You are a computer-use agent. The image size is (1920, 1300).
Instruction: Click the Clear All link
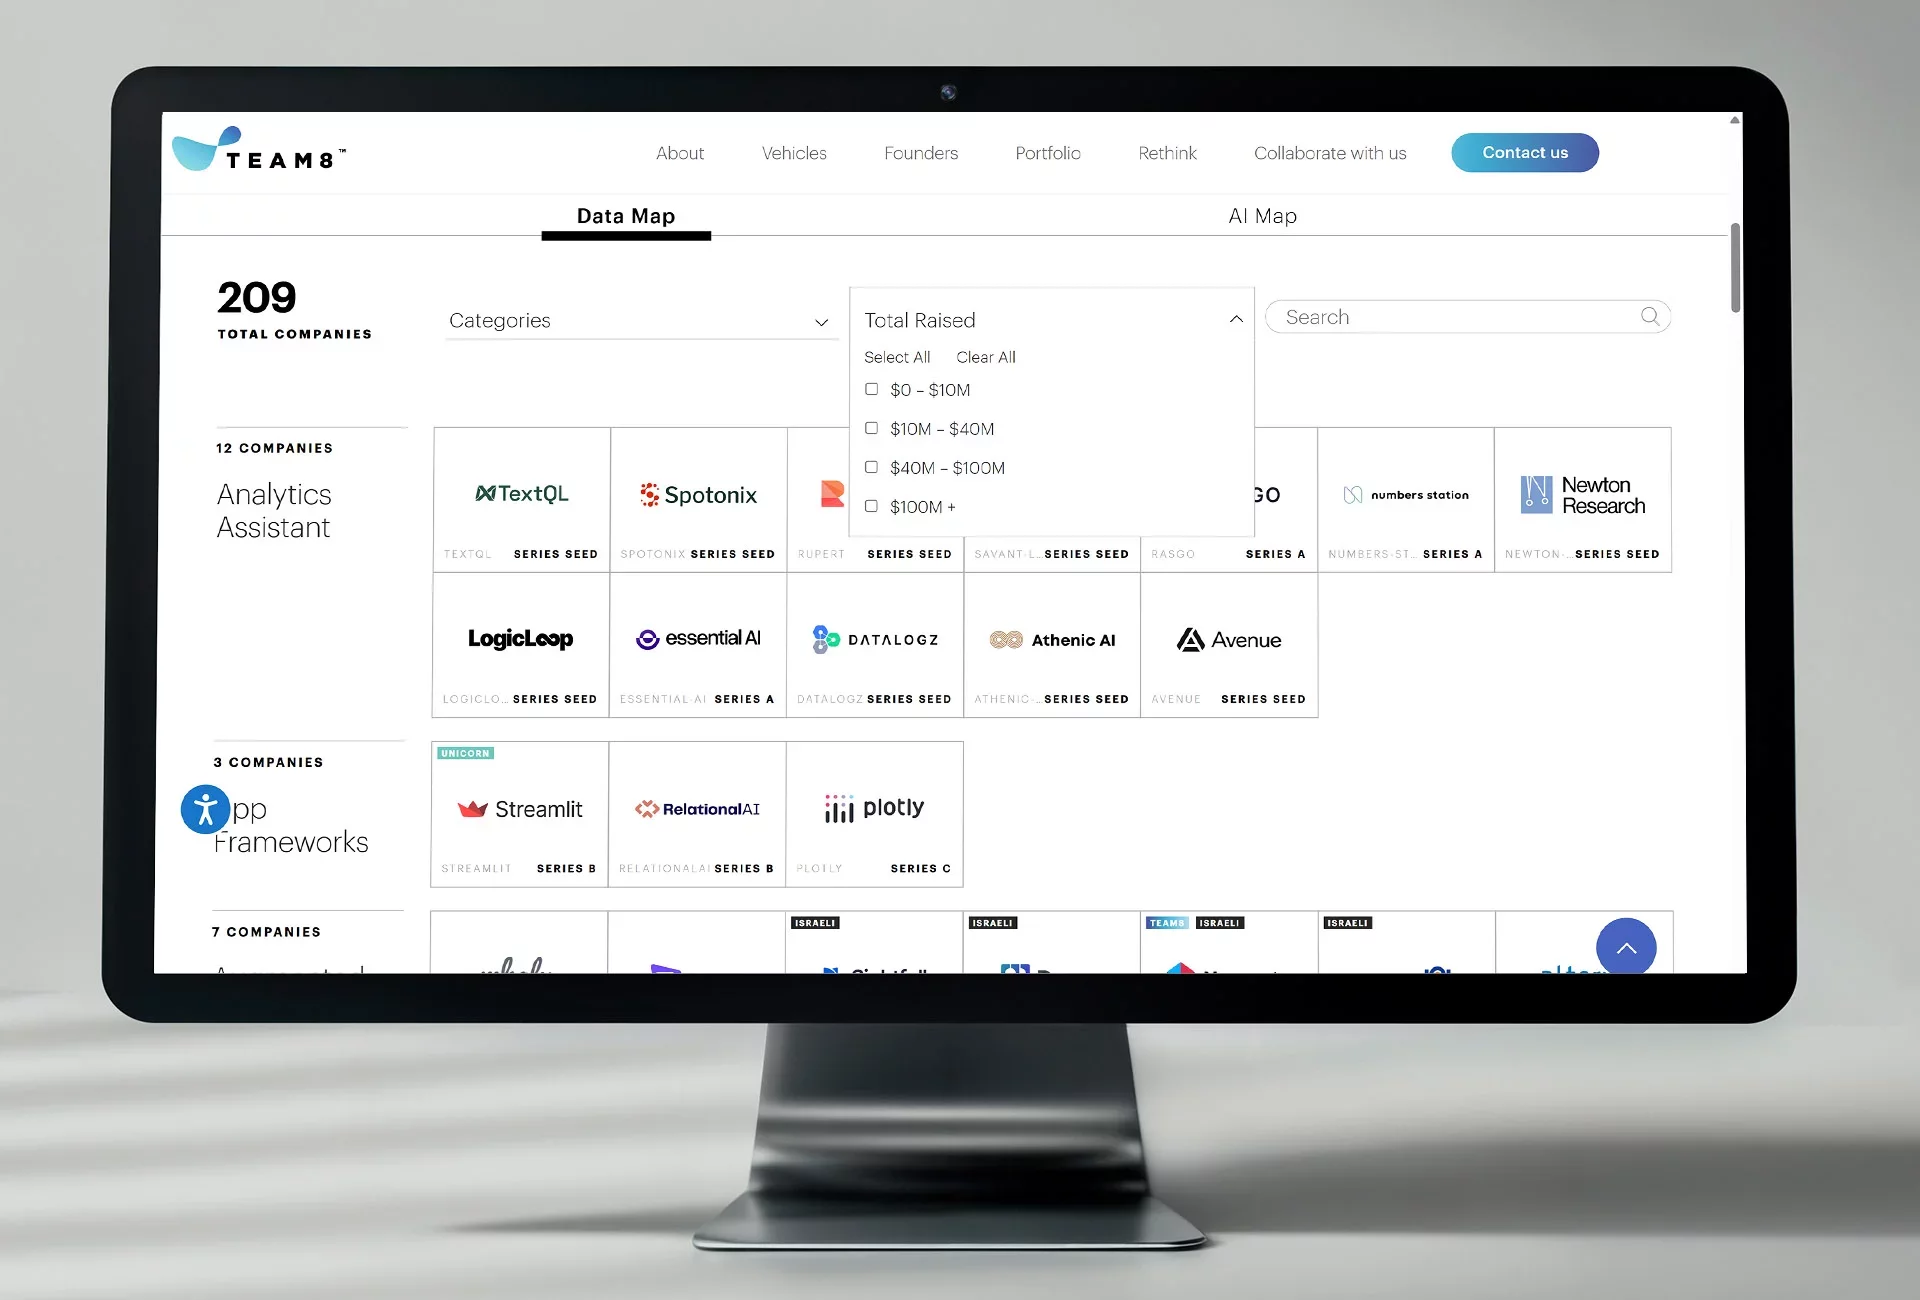coord(985,357)
